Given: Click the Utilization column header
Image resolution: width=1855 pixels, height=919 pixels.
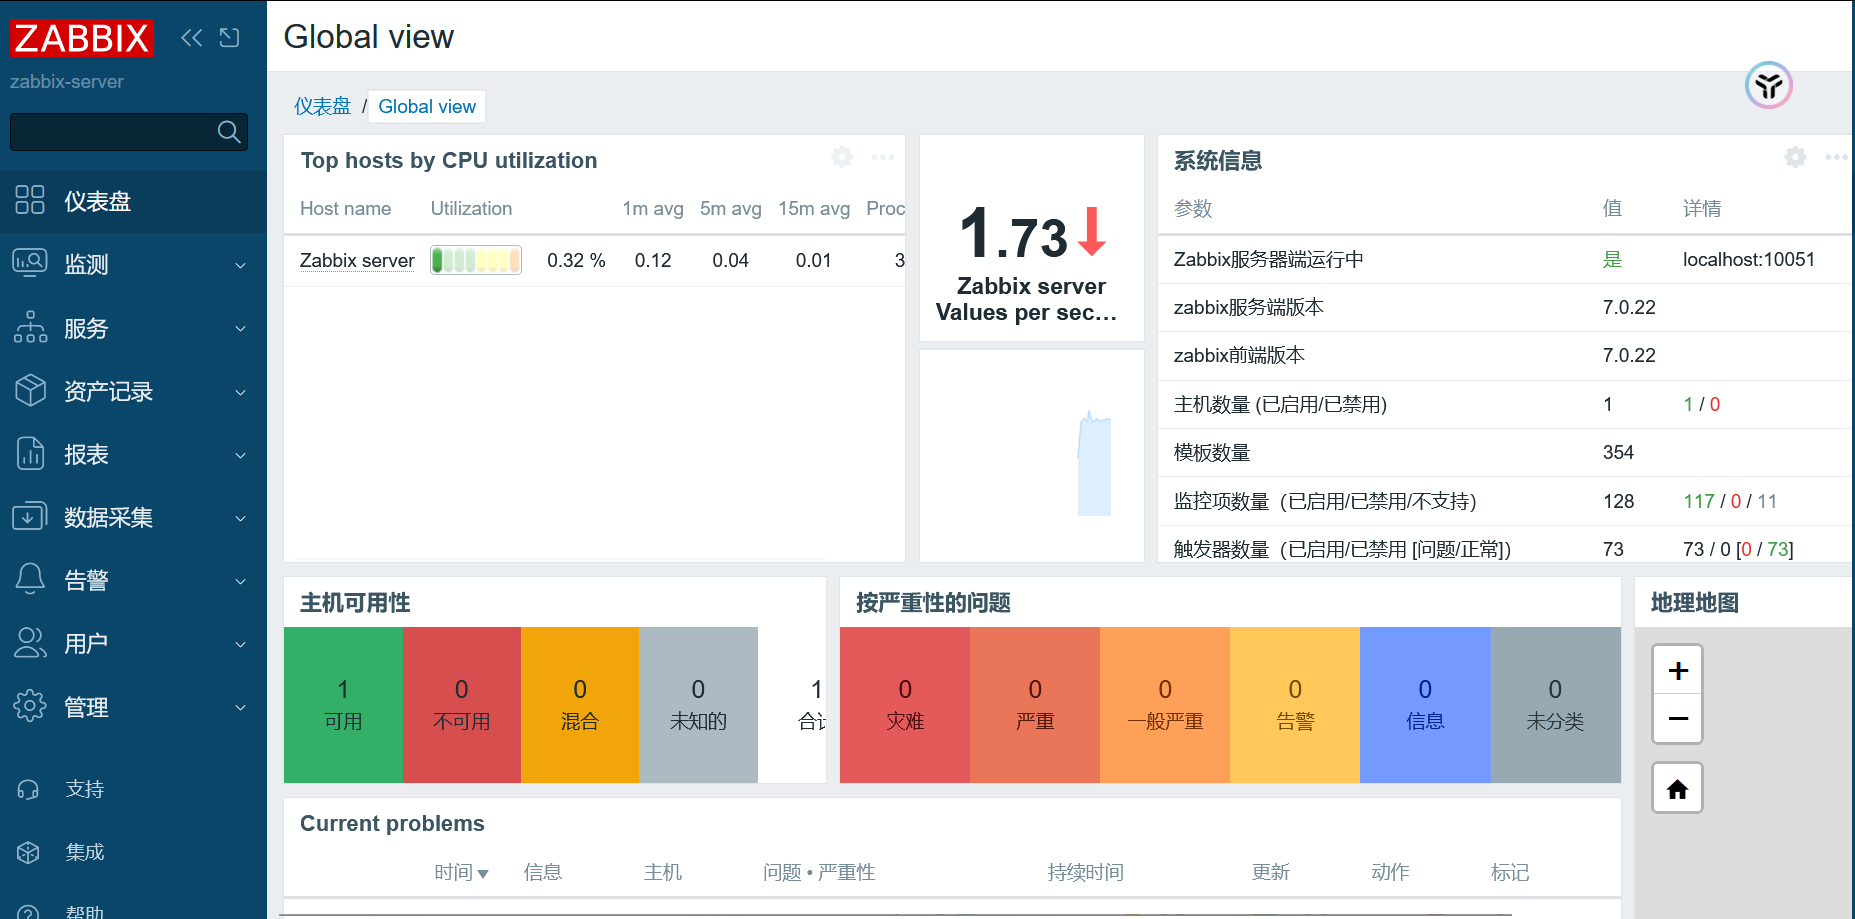Looking at the screenshot, I should click(471, 208).
